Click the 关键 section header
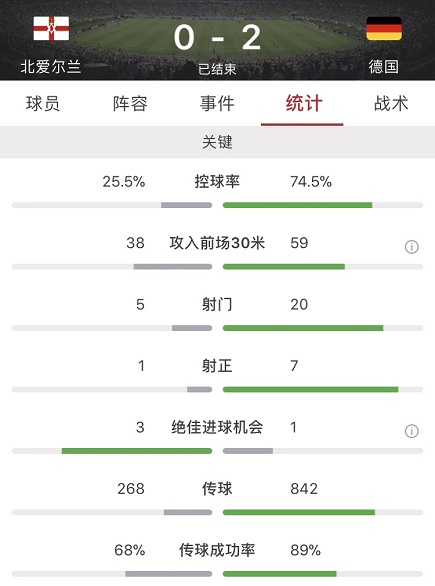Image resolution: width=435 pixels, height=586 pixels. (218, 142)
